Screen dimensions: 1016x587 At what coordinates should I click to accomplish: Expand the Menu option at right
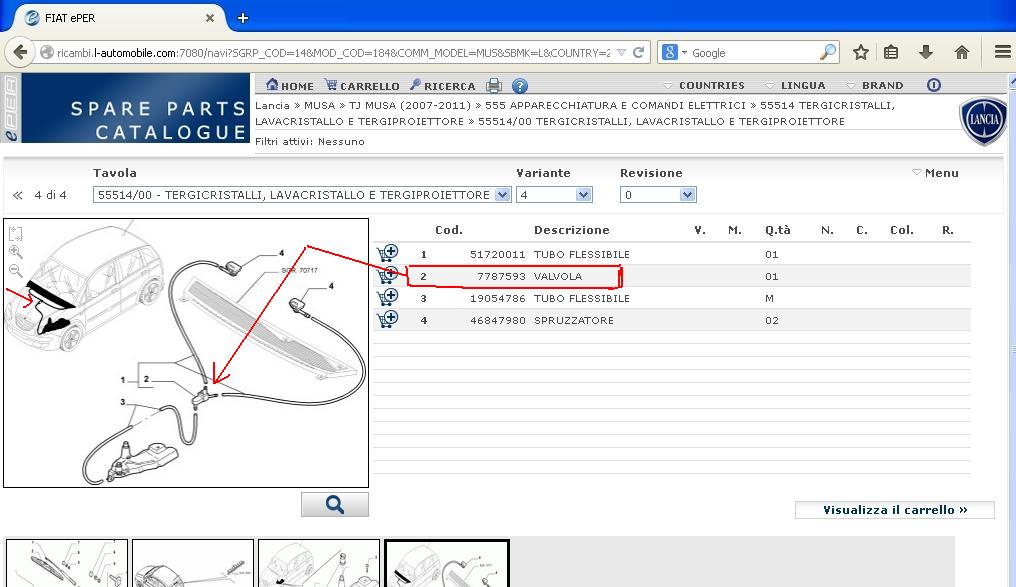pos(936,173)
